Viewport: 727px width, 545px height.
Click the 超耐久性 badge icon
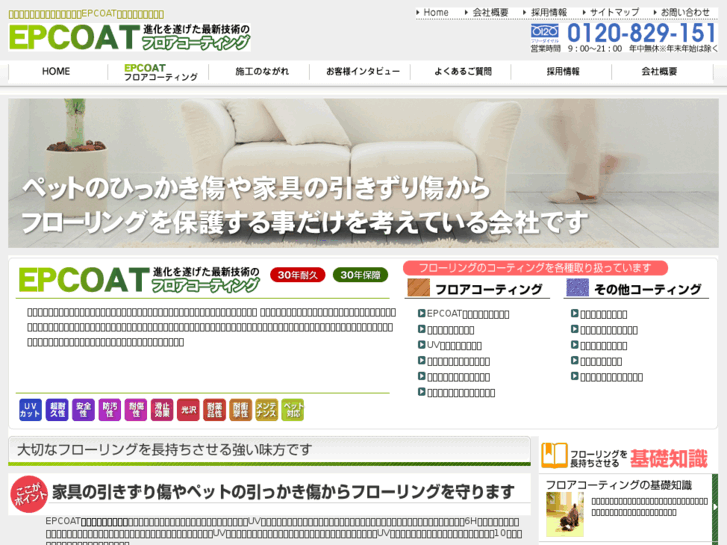point(57,410)
